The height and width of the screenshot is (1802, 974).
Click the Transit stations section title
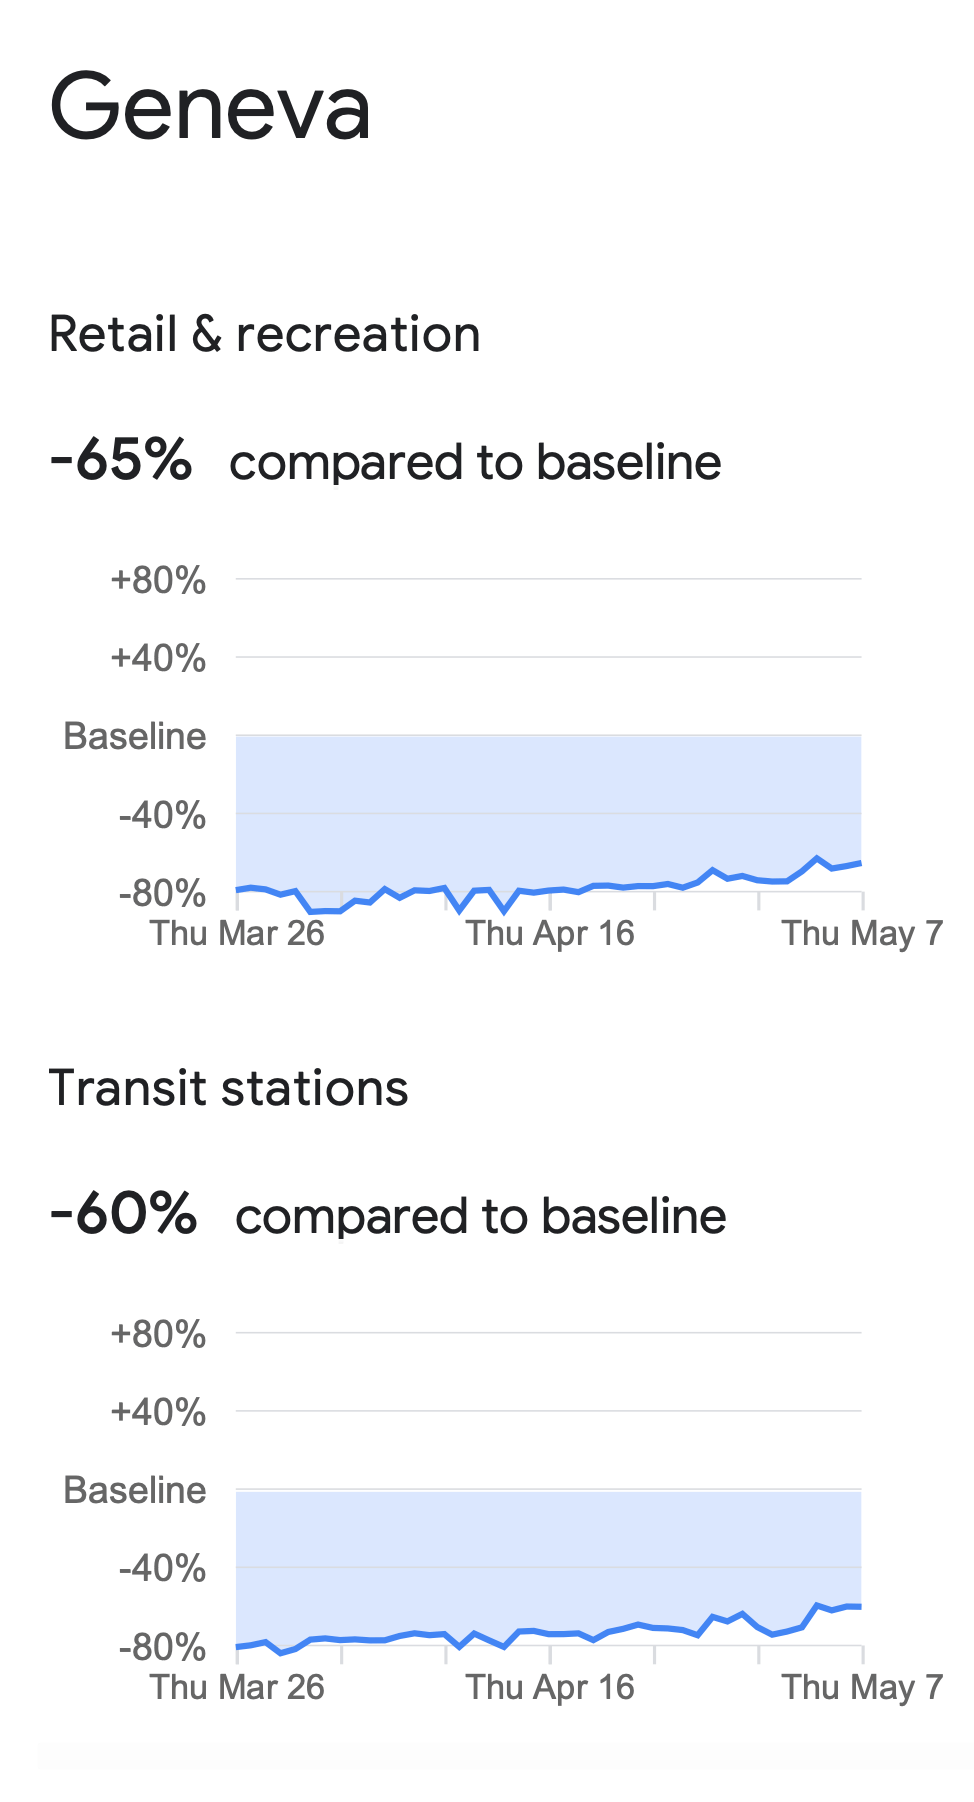(229, 1088)
